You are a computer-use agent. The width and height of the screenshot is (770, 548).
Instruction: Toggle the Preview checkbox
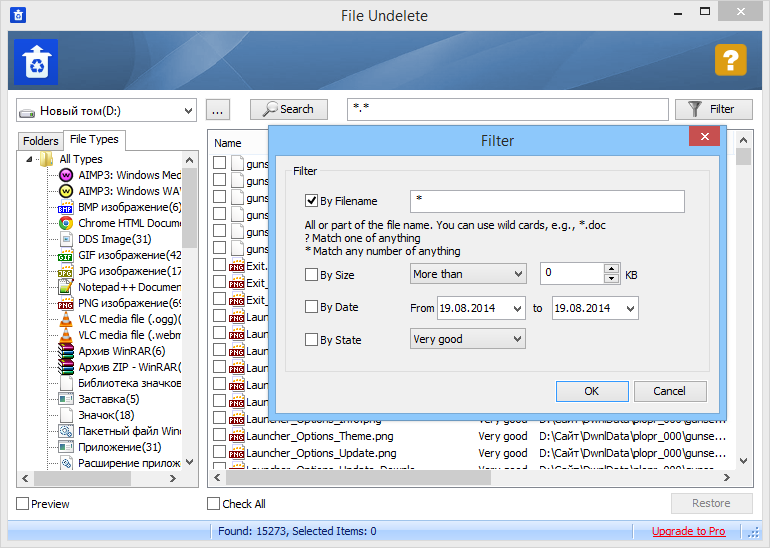point(23,503)
